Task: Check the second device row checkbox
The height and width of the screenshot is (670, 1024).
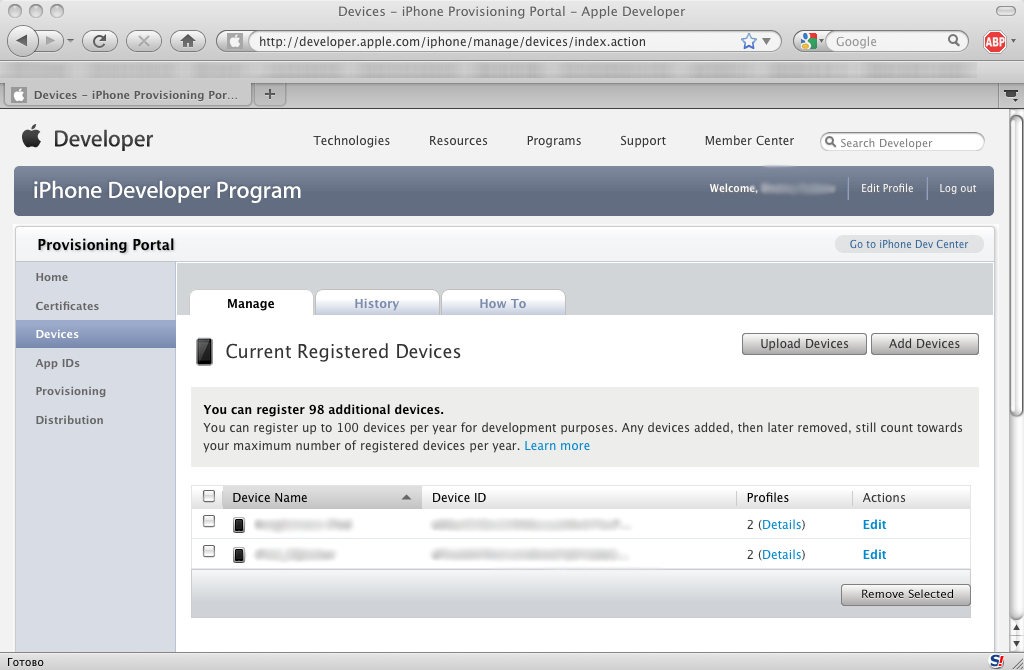Action: (x=209, y=551)
